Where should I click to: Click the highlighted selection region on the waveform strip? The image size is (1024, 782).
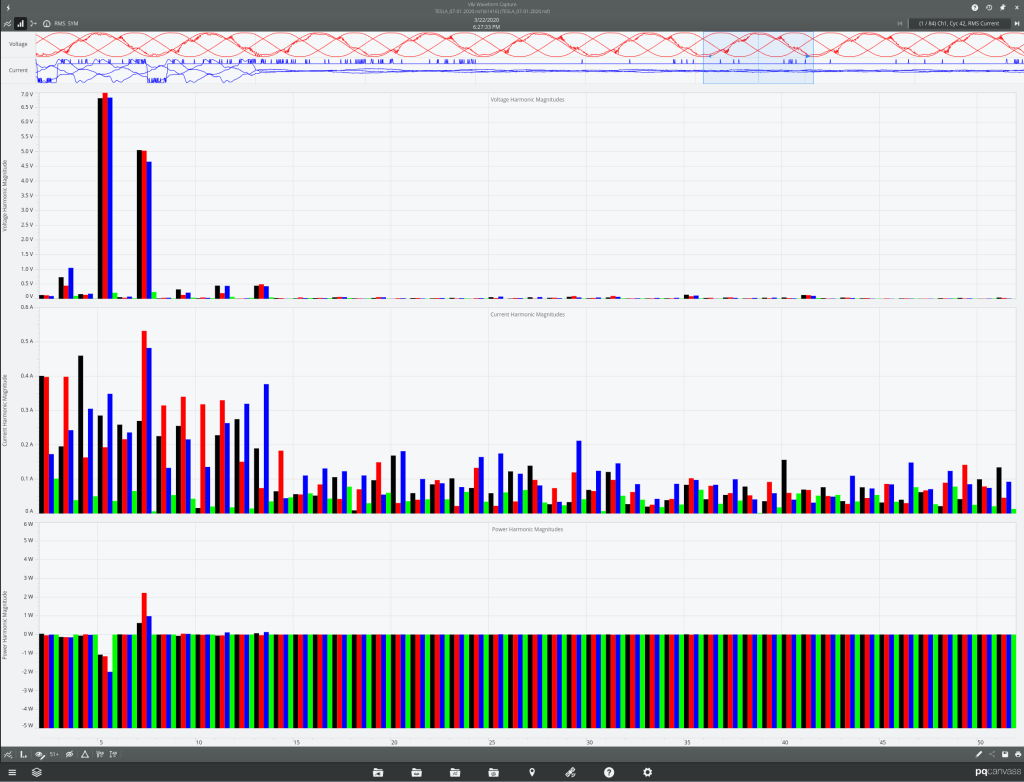click(x=758, y=60)
